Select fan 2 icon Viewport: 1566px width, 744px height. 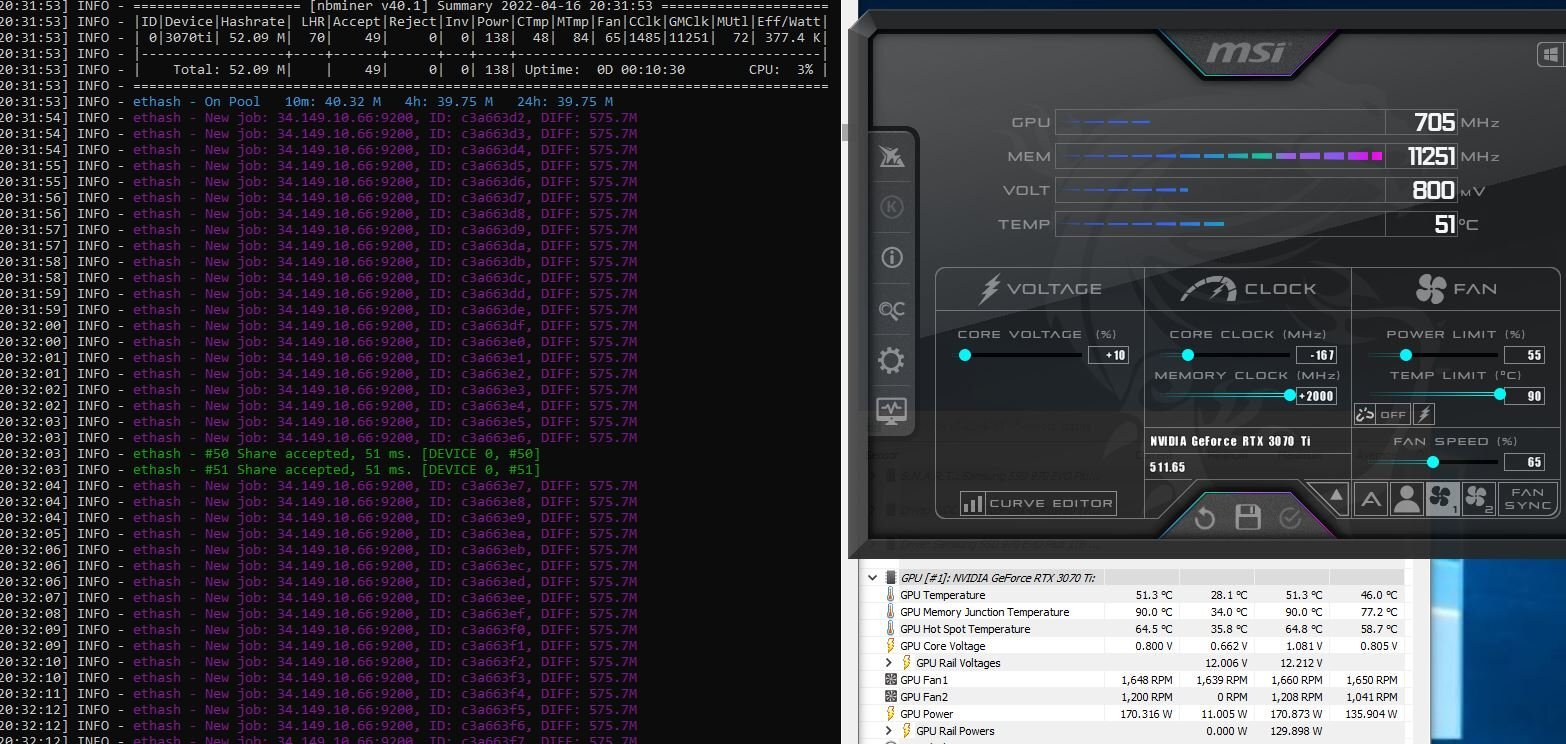pyautogui.click(x=1479, y=499)
